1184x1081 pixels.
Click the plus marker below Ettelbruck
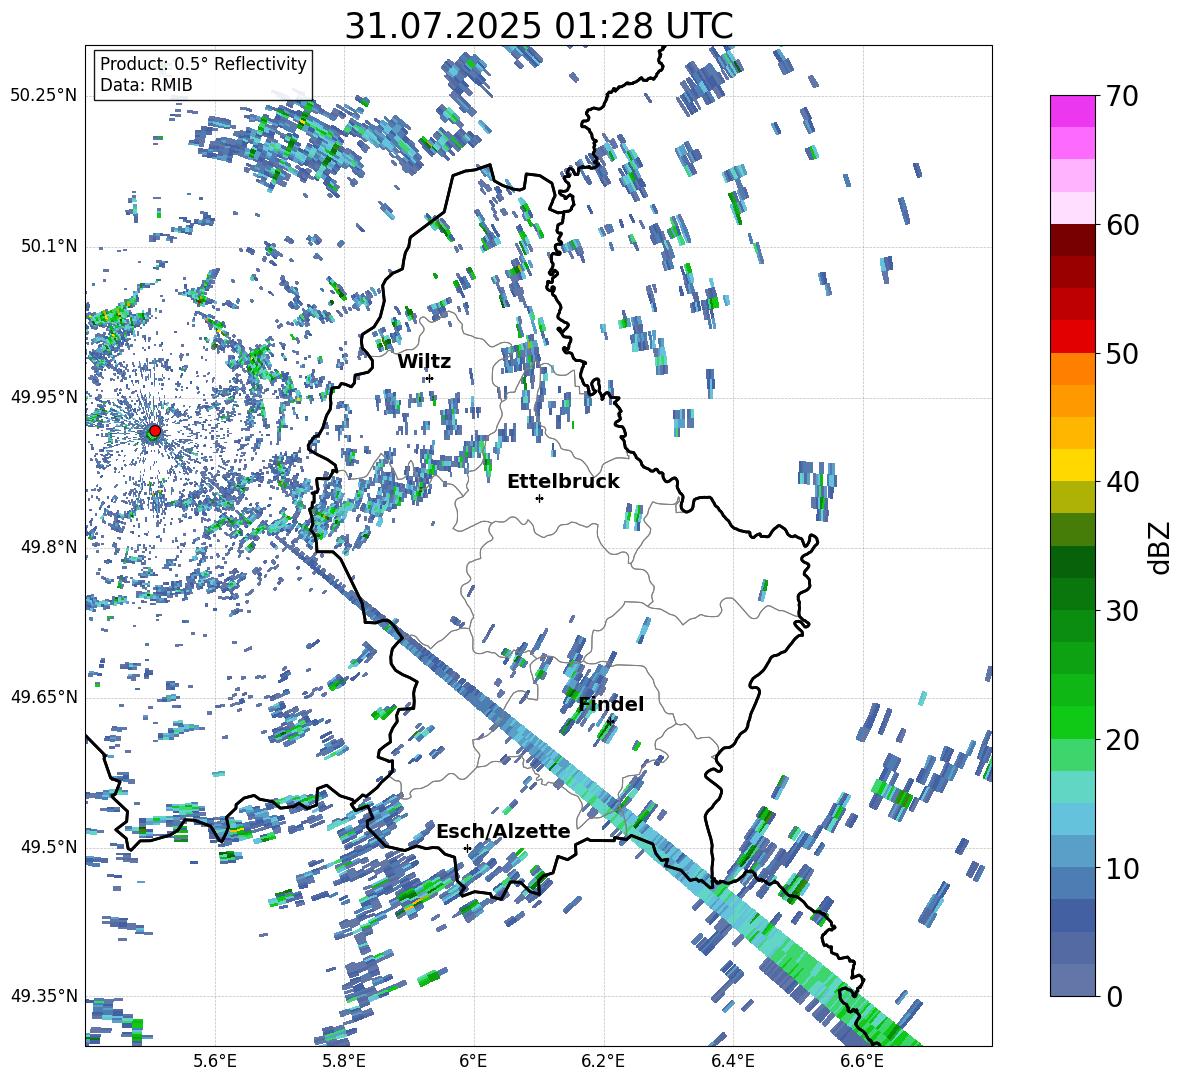pyautogui.click(x=539, y=498)
